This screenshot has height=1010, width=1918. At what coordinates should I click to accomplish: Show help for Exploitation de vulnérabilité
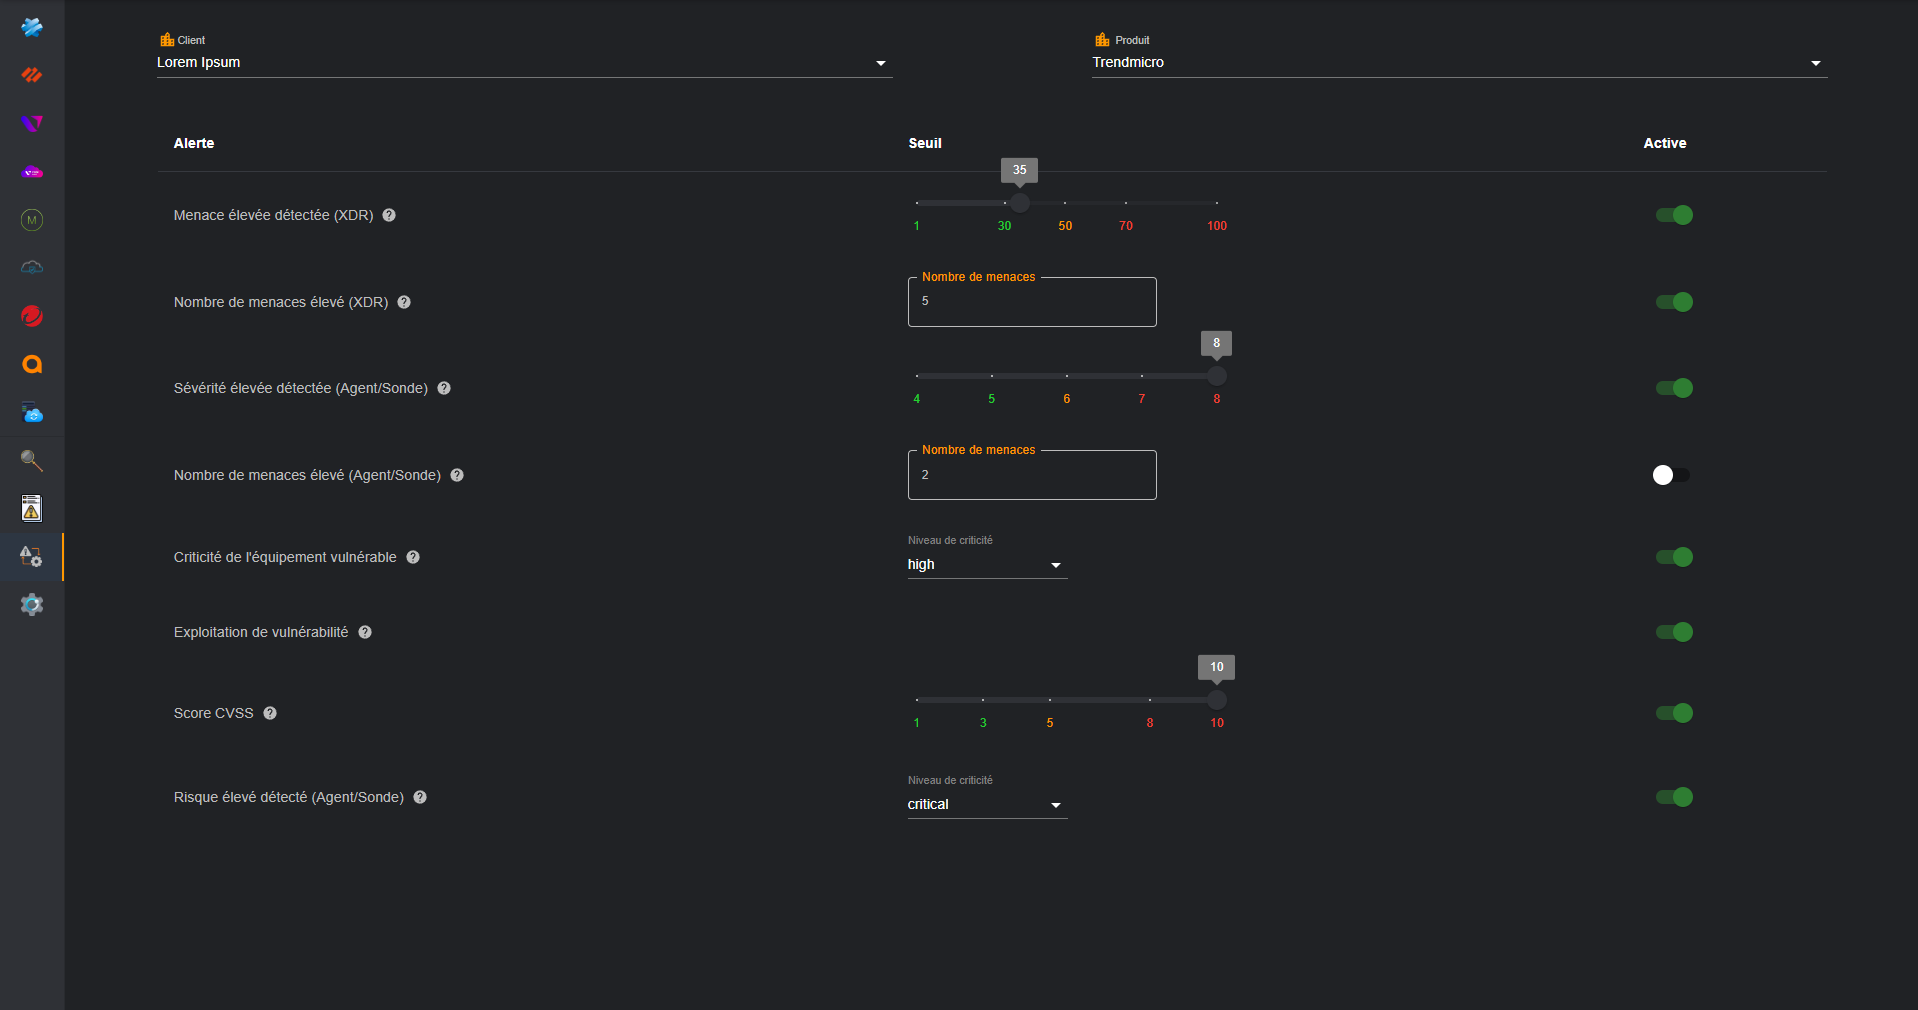[365, 632]
